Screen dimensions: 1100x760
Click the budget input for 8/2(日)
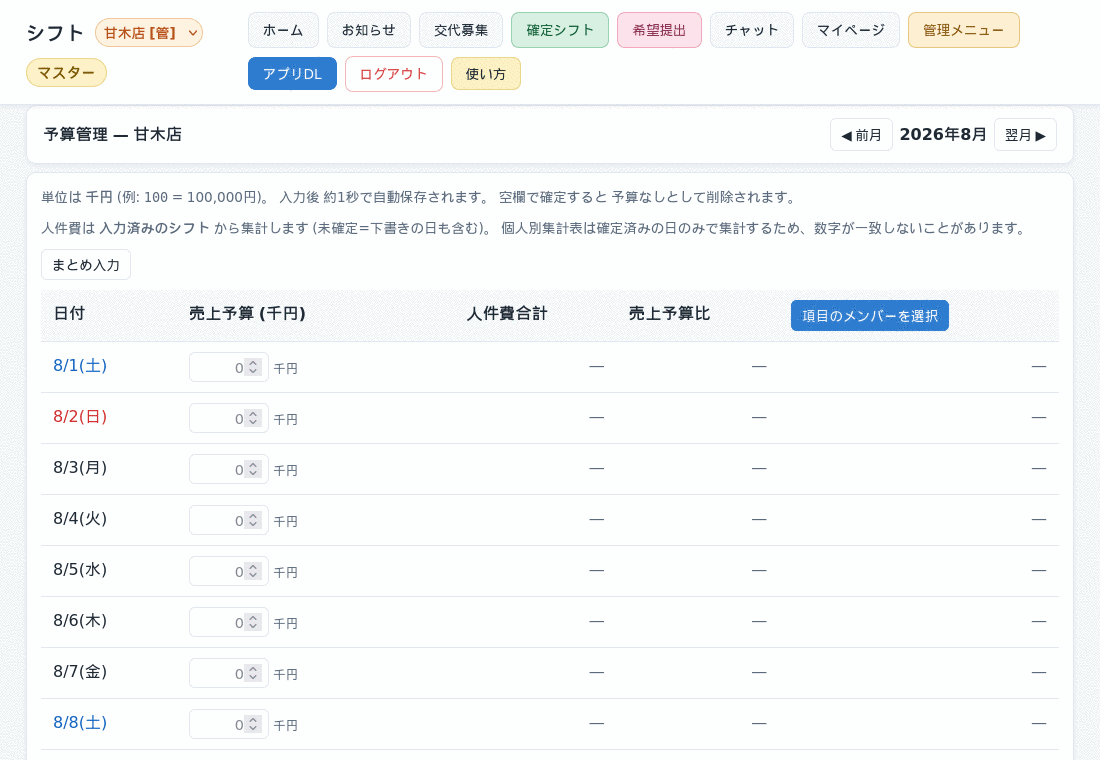click(229, 418)
